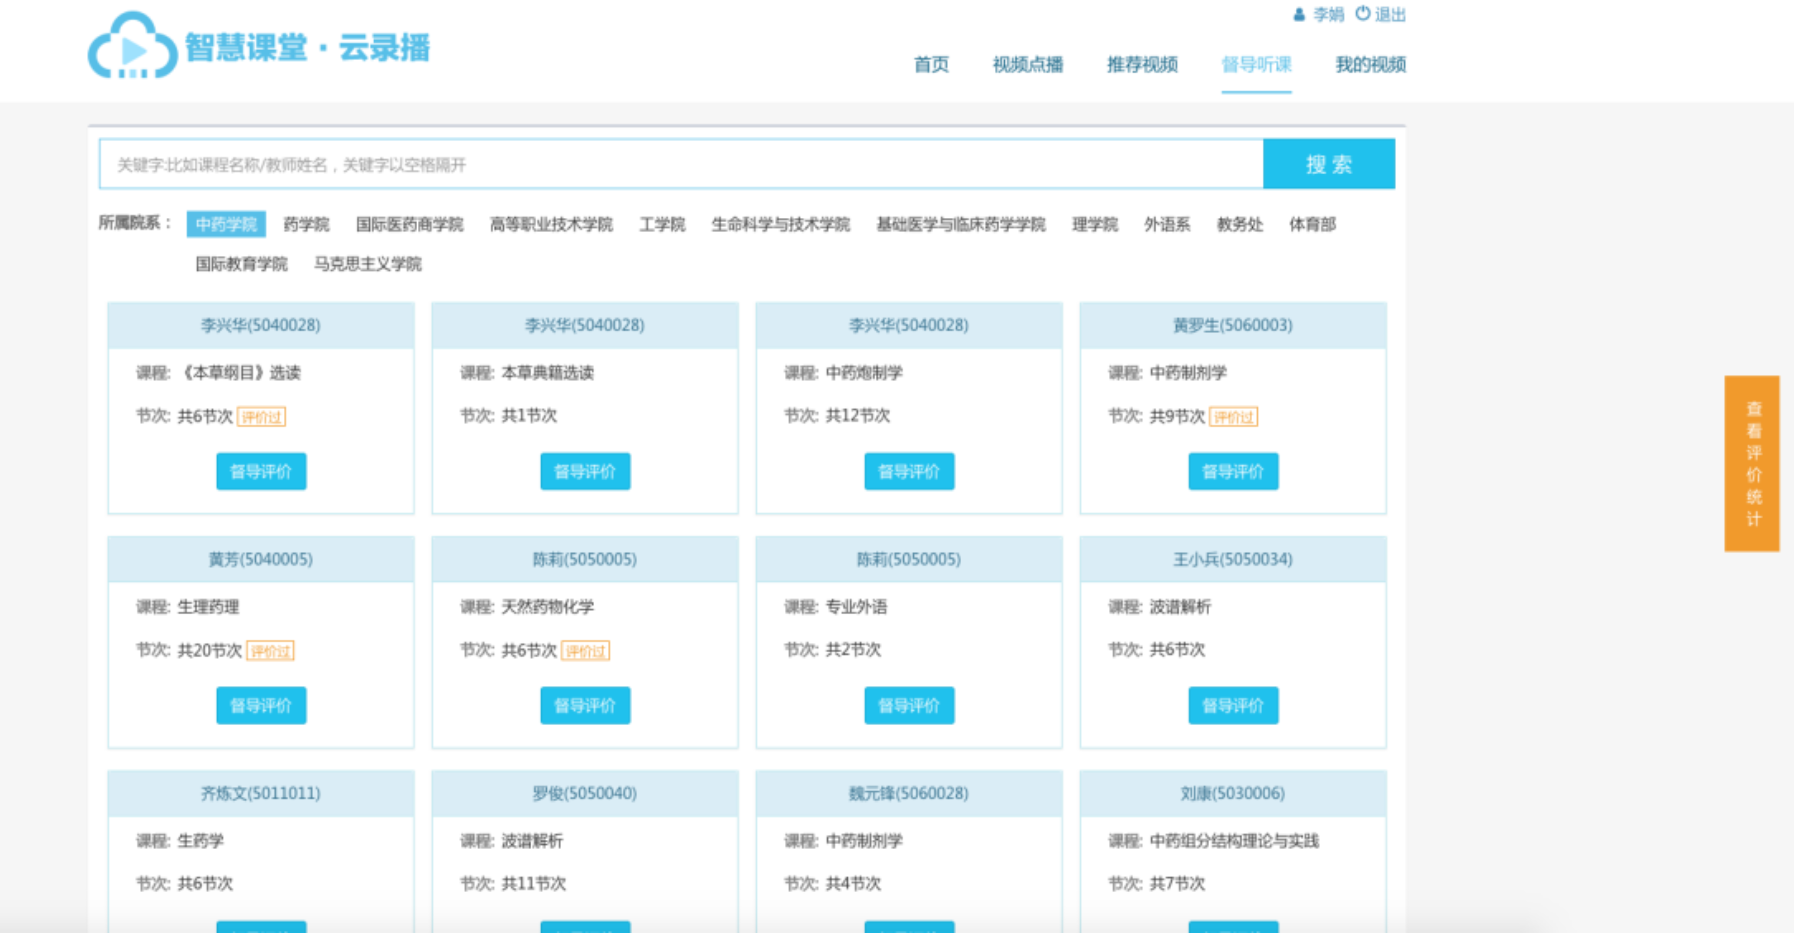Click the user profile icon near 李娟
This screenshot has width=1795, height=933.
(x=1299, y=15)
